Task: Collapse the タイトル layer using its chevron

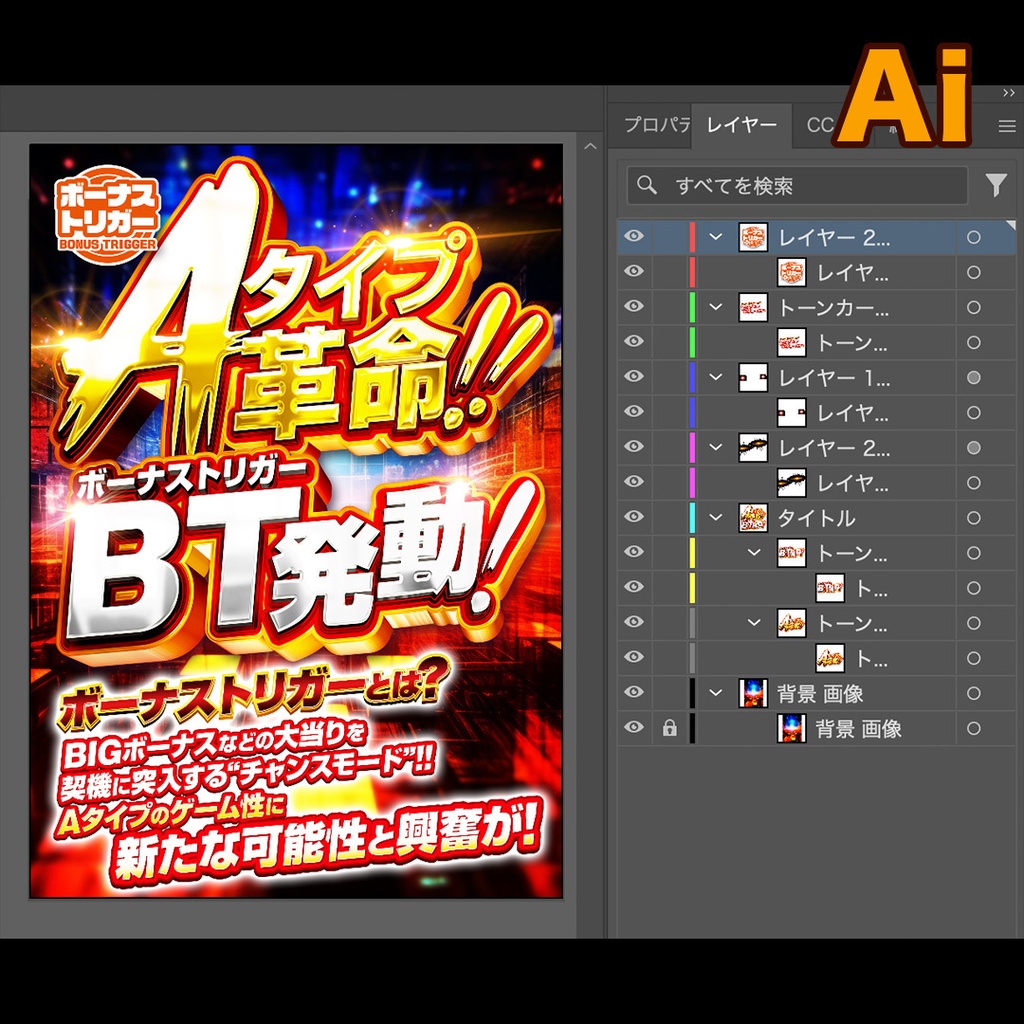Action: [x=713, y=518]
